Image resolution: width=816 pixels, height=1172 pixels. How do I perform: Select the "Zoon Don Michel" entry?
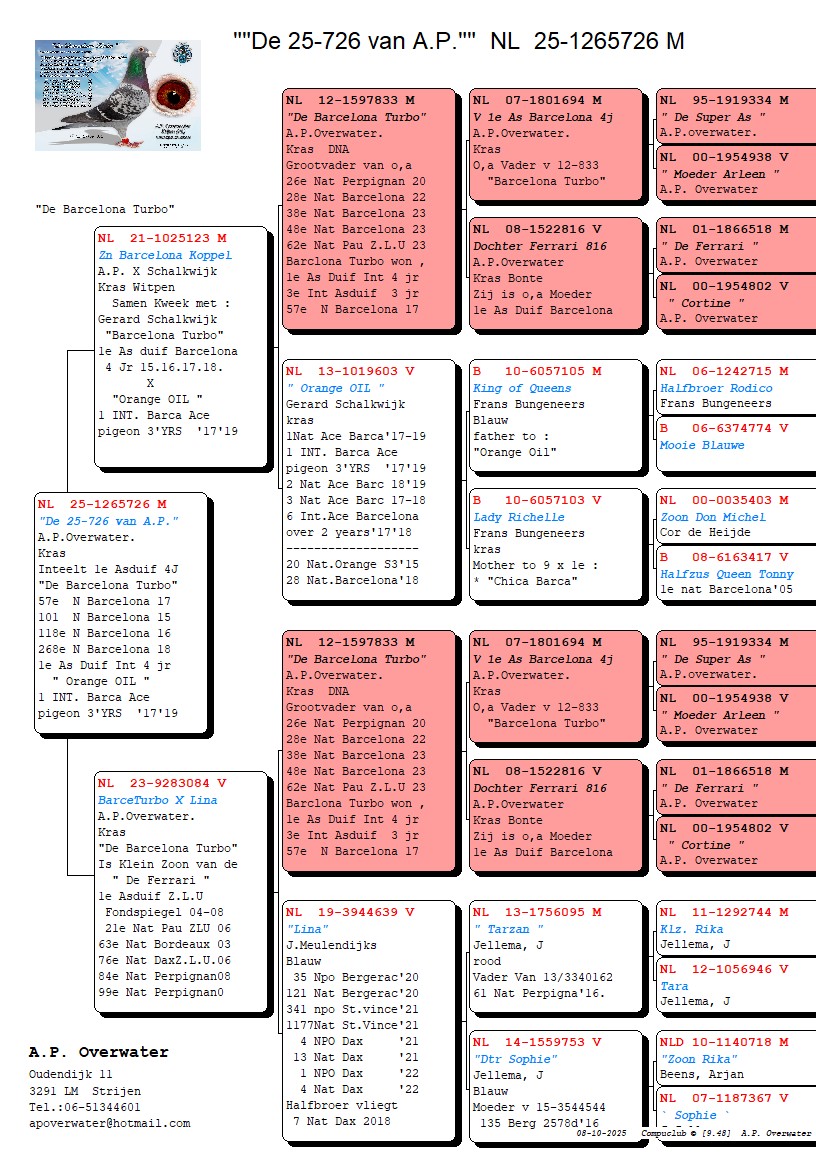[x=713, y=517]
